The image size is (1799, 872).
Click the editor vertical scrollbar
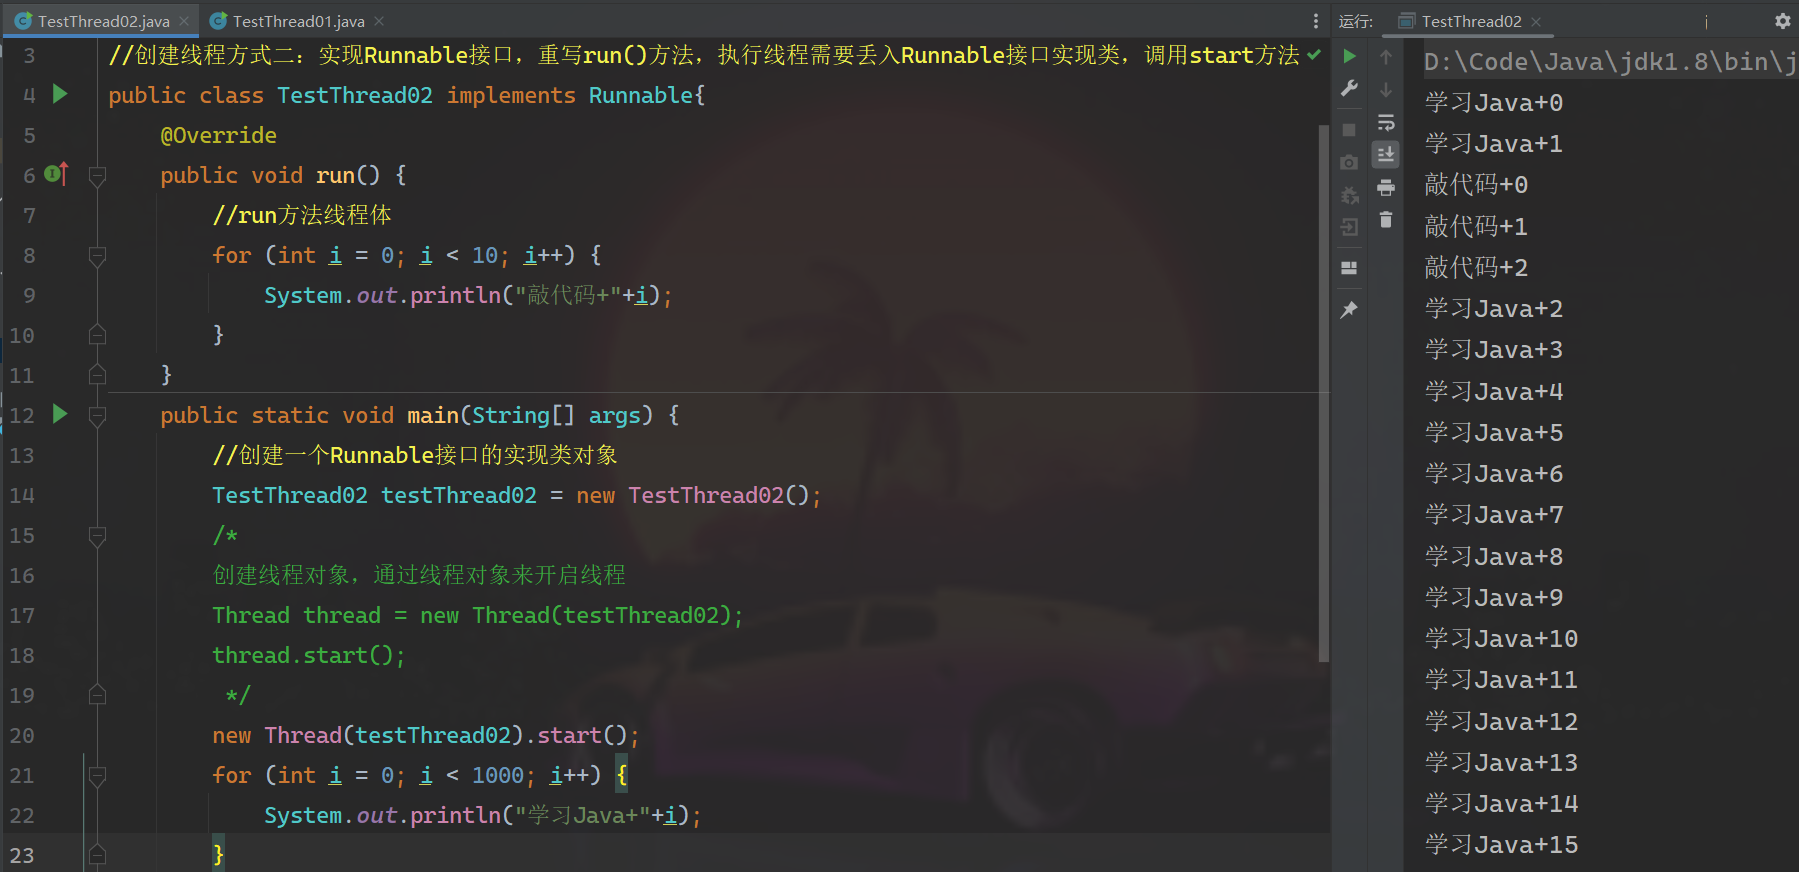point(1324,393)
